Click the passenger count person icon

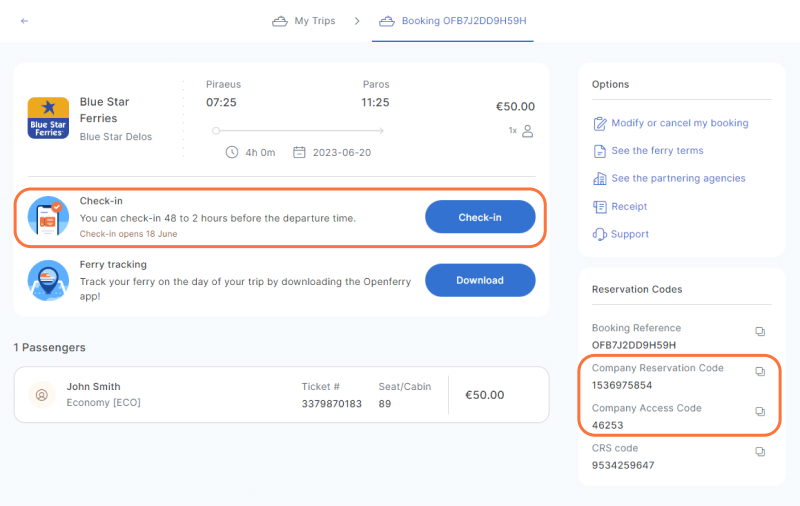coord(528,131)
